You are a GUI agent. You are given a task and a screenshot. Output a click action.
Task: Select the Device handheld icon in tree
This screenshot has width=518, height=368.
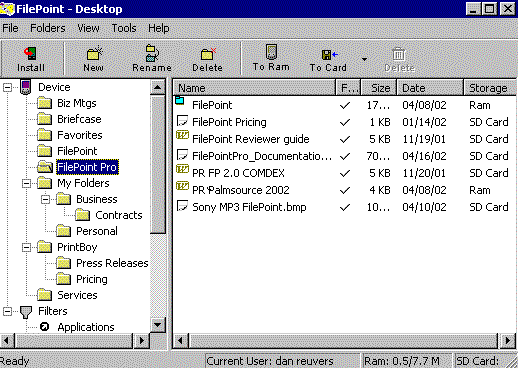26,87
